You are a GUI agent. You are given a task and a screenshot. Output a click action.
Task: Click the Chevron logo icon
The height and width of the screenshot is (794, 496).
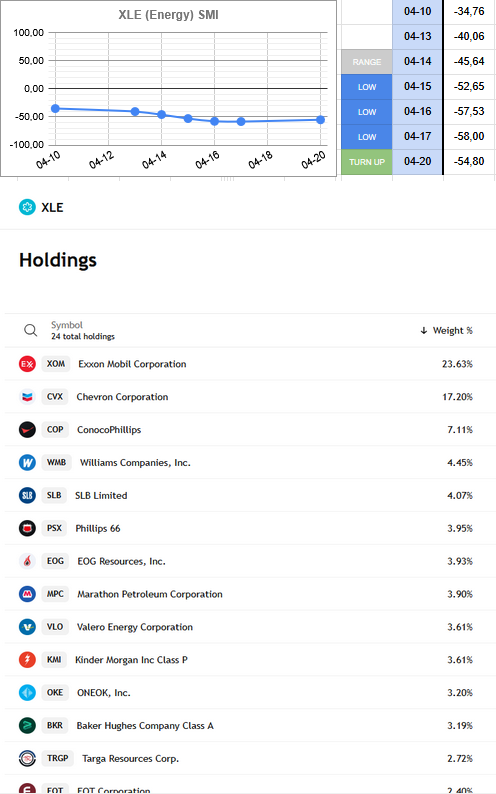coord(27,397)
